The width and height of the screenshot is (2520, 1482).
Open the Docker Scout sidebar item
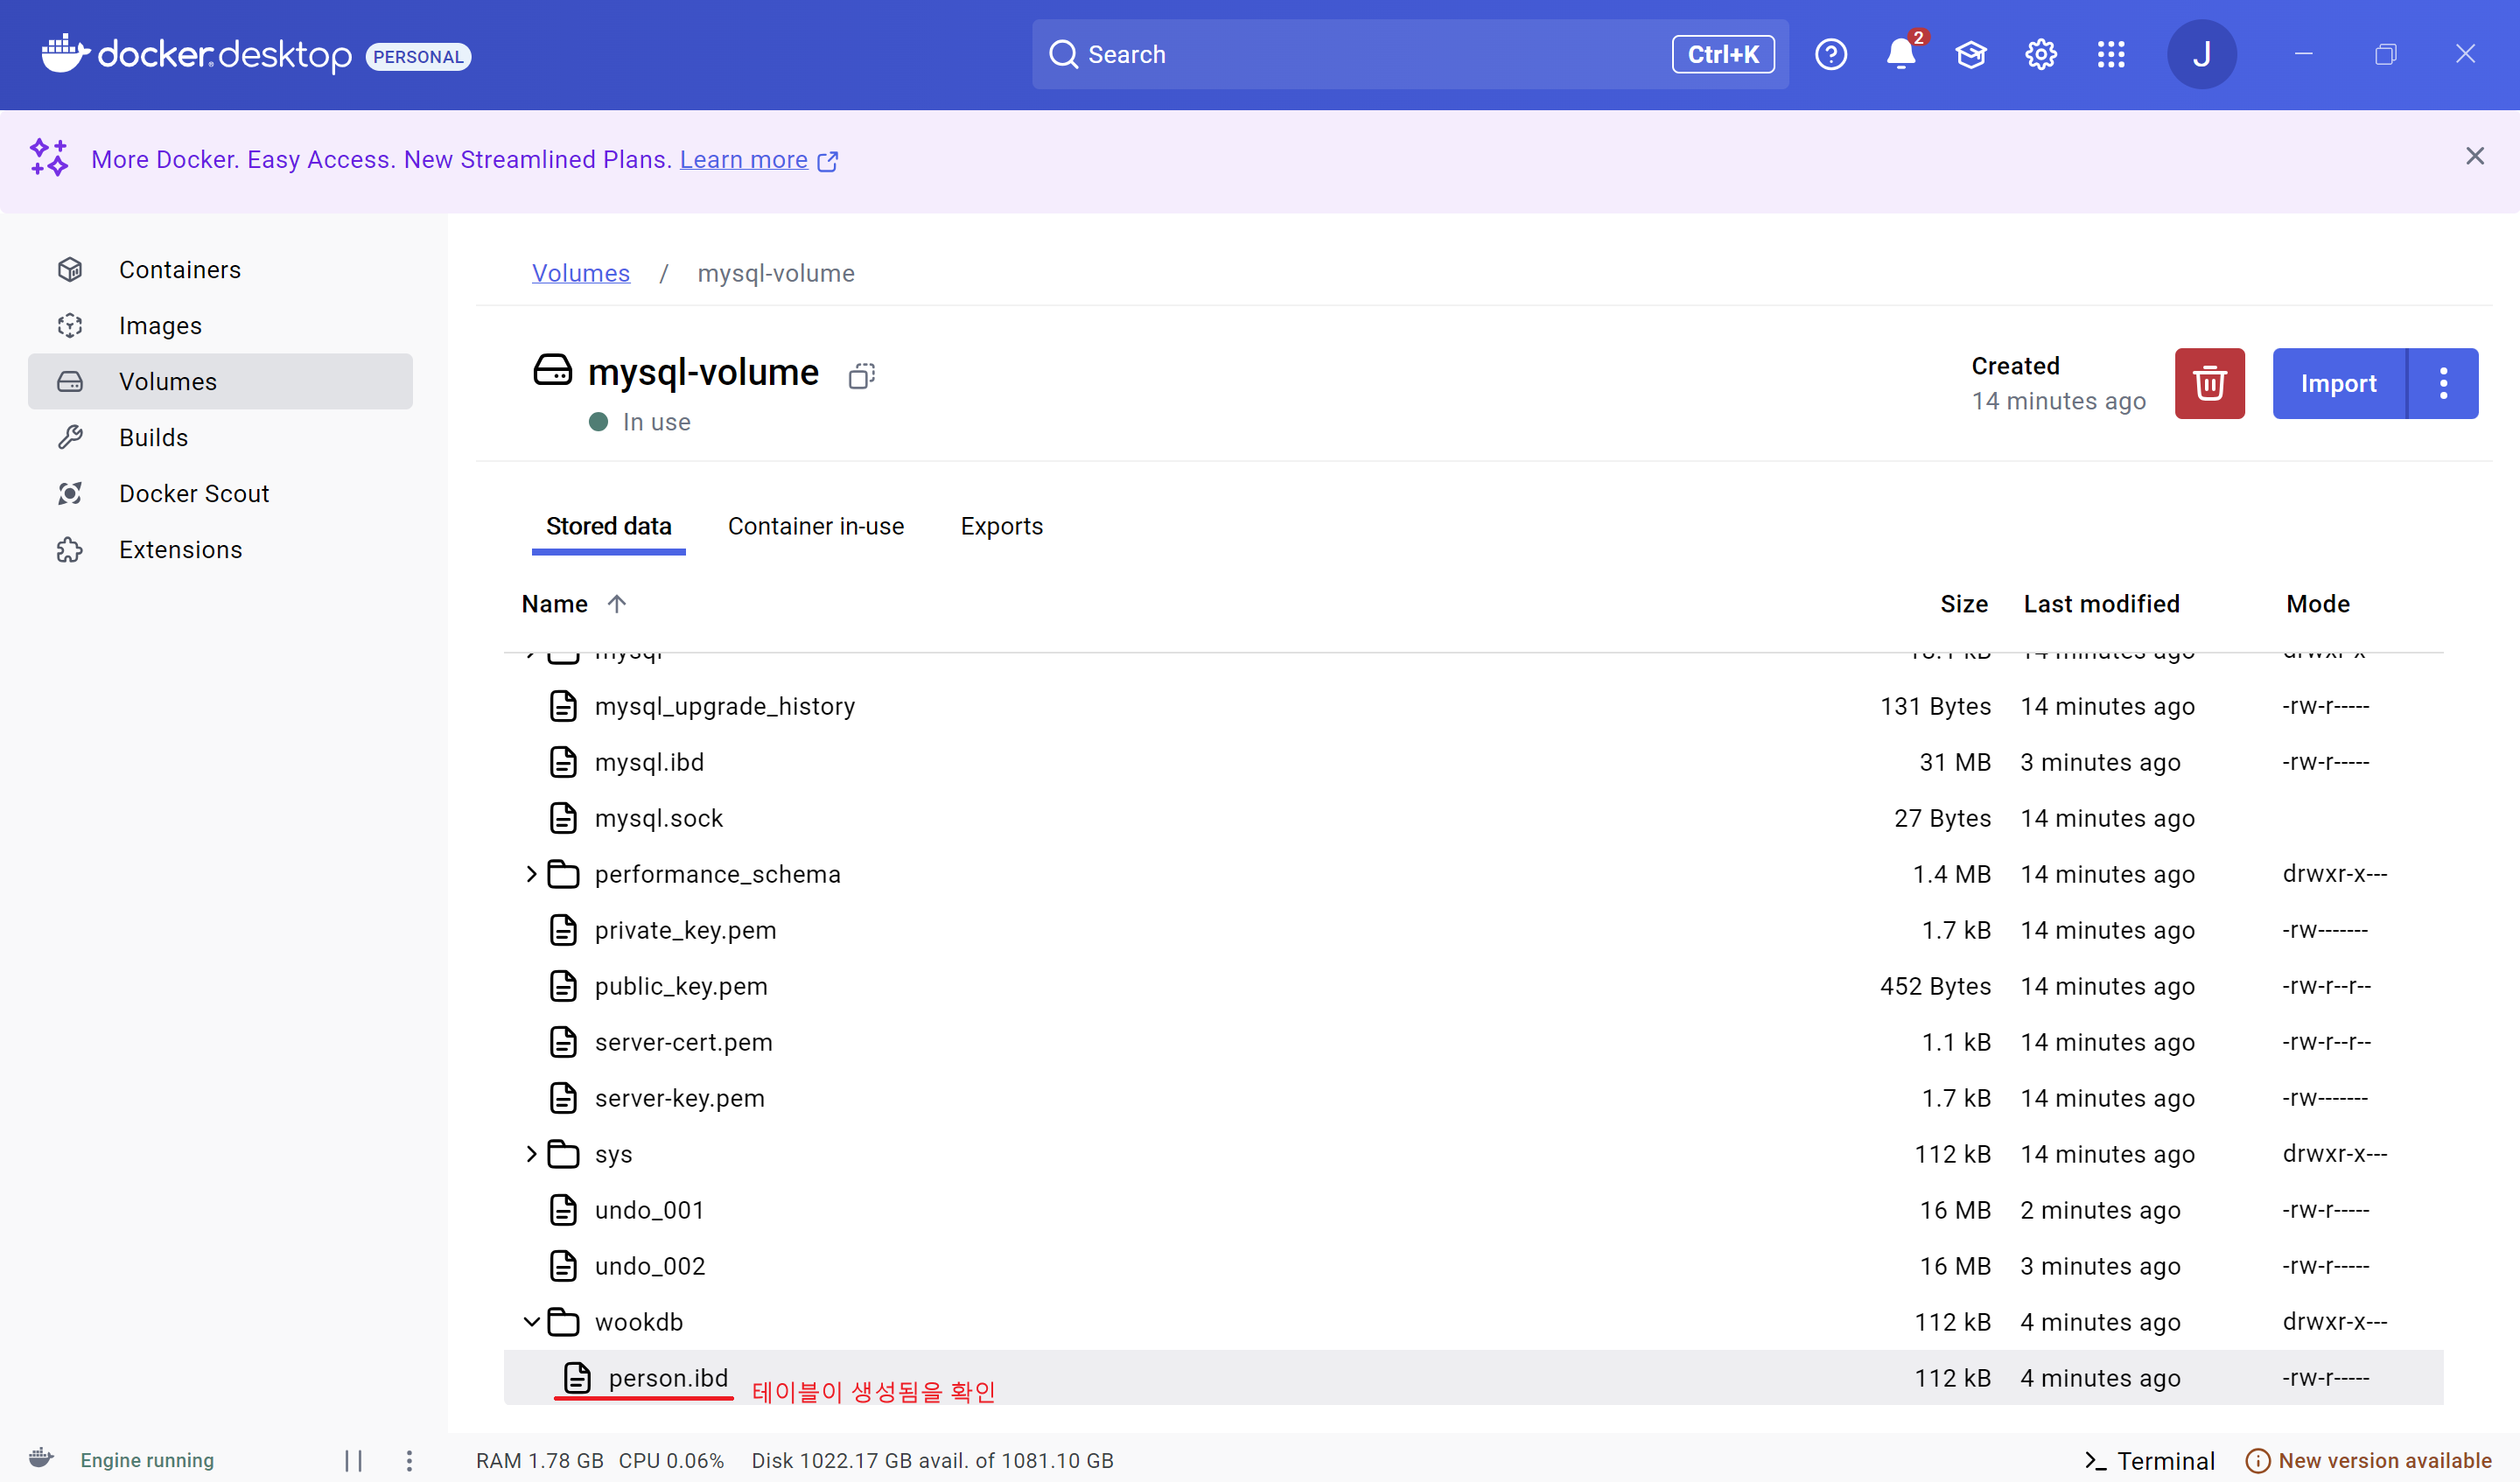click(194, 493)
